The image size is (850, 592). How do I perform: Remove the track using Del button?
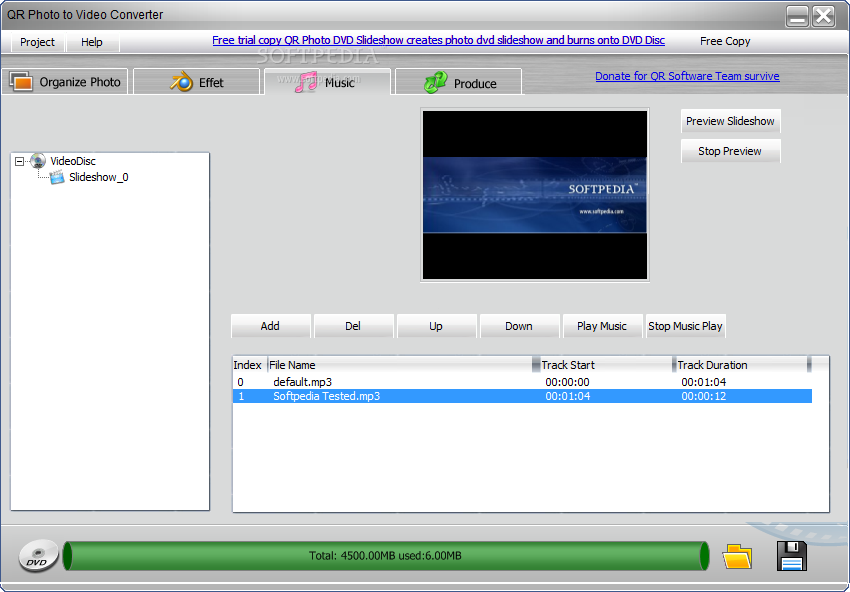(353, 326)
